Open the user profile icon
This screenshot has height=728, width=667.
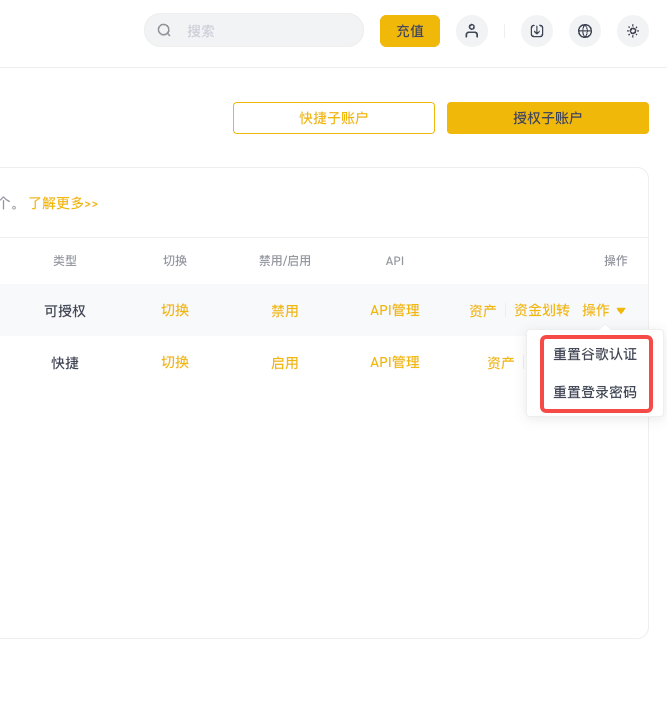tap(472, 31)
